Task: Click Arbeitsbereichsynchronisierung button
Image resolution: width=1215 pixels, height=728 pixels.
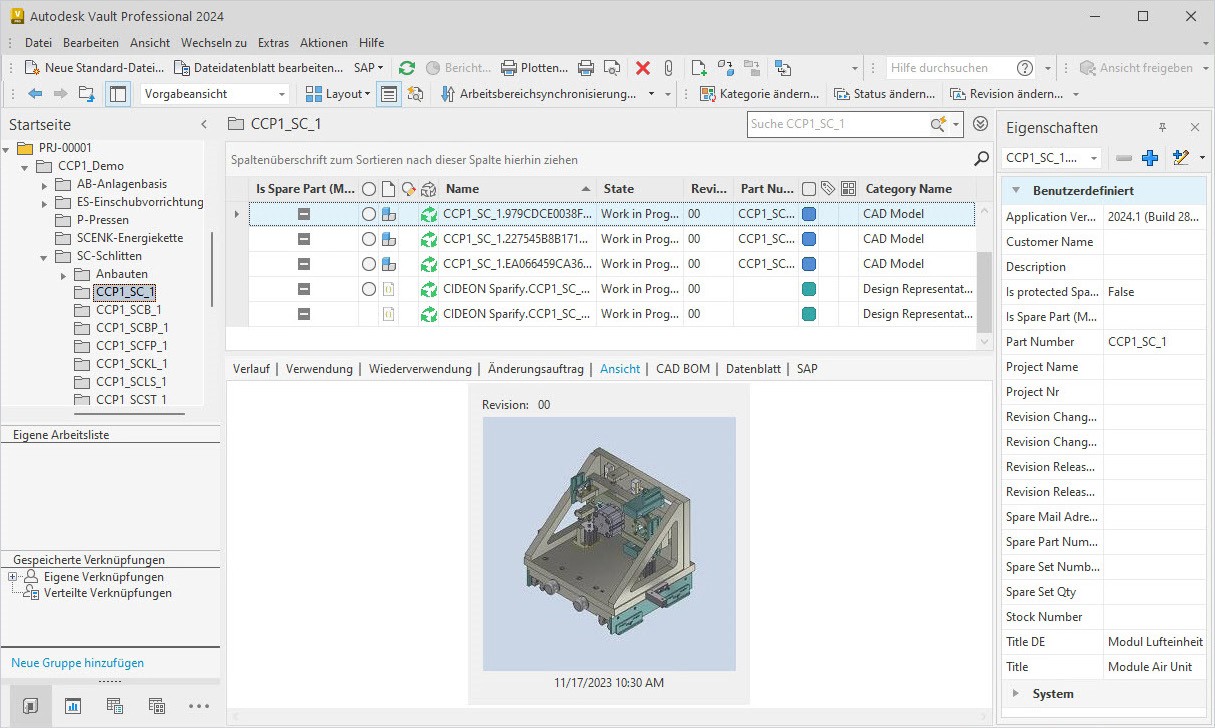Action: [539, 94]
